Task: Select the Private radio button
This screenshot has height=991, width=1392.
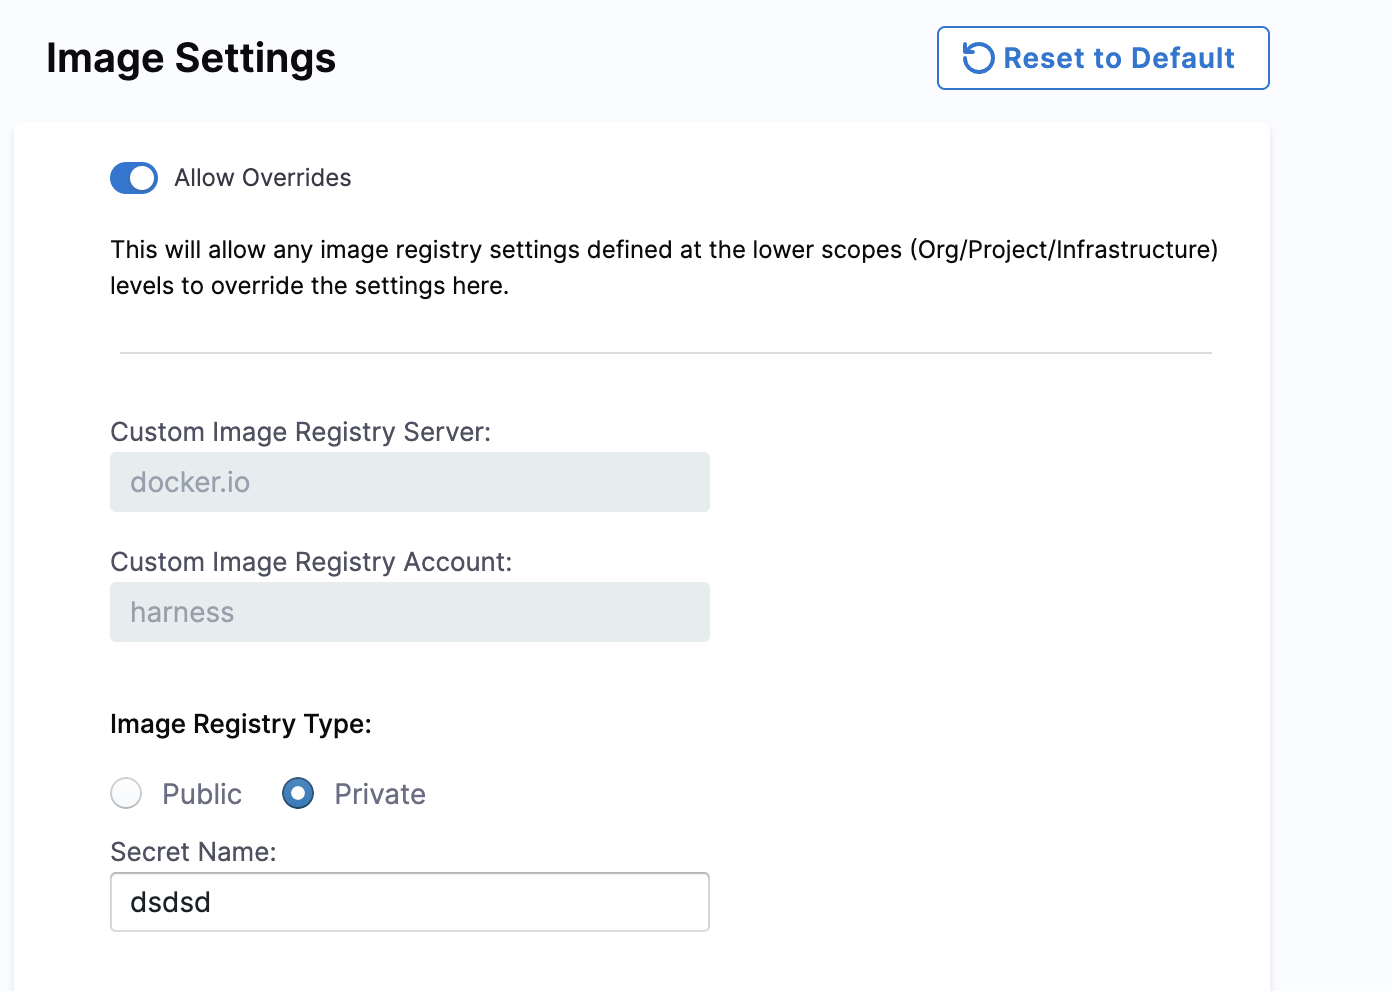Action: (x=298, y=794)
